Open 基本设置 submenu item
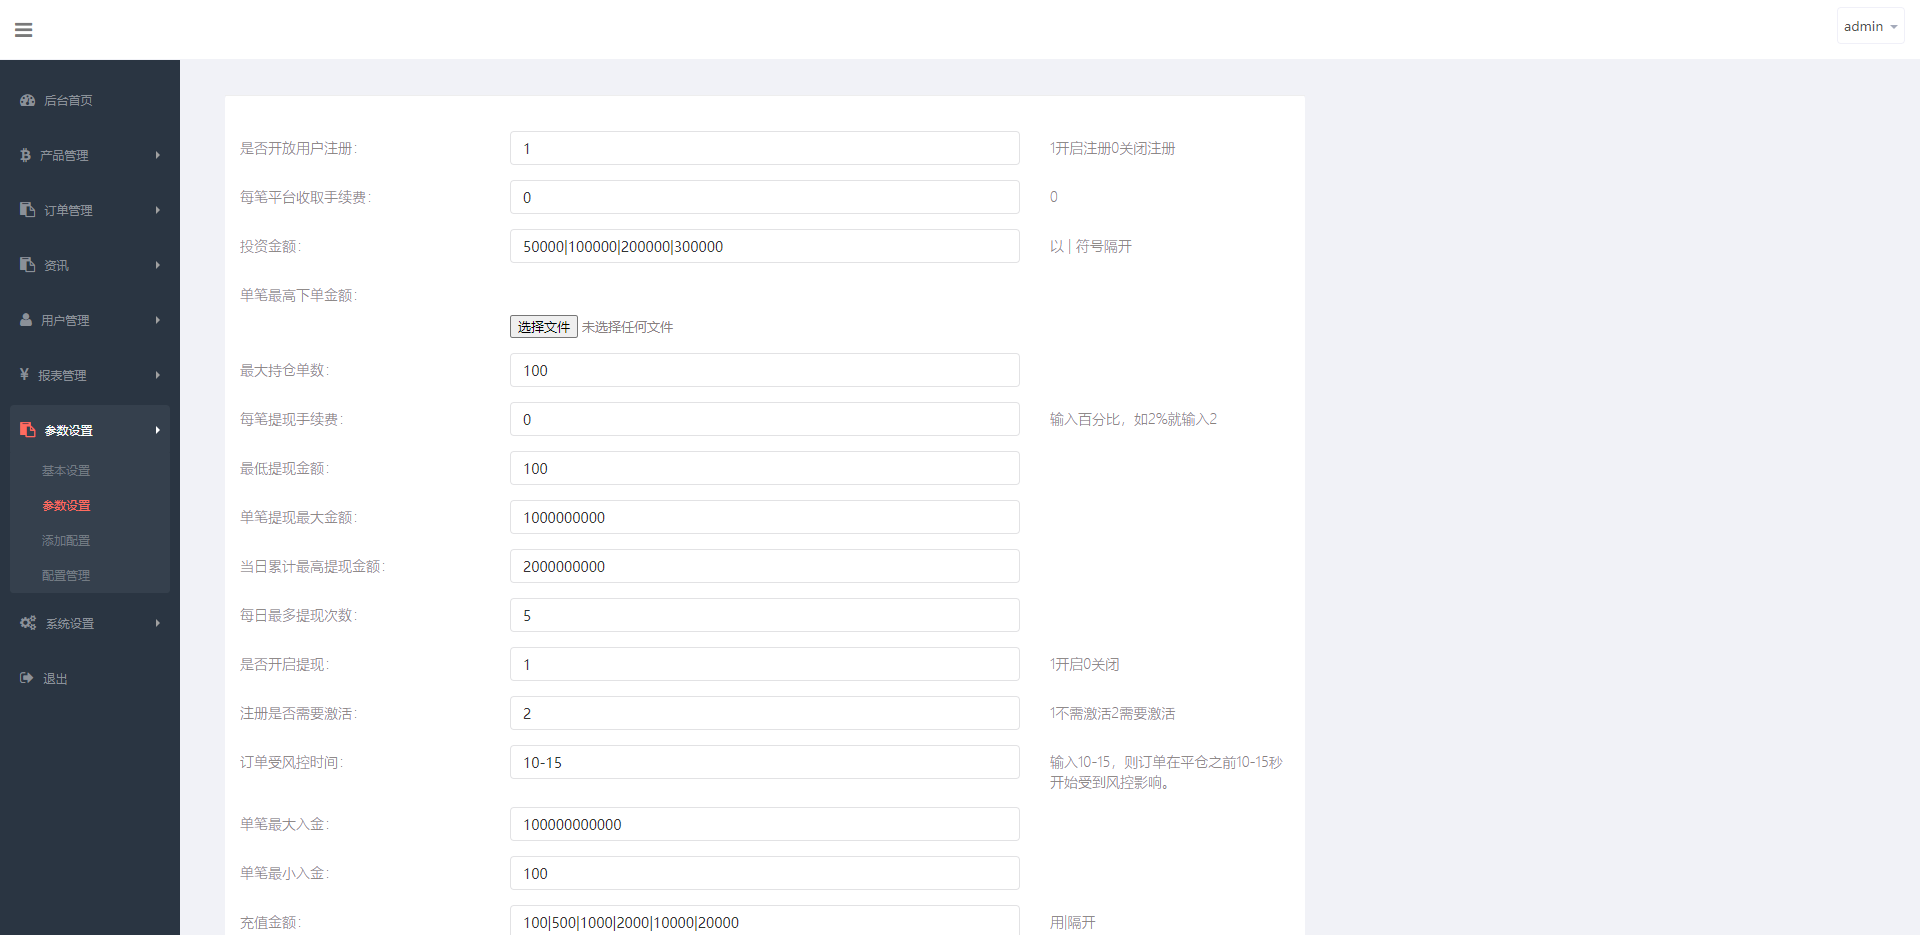Screen dimensions: 1920x935 click(x=66, y=470)
